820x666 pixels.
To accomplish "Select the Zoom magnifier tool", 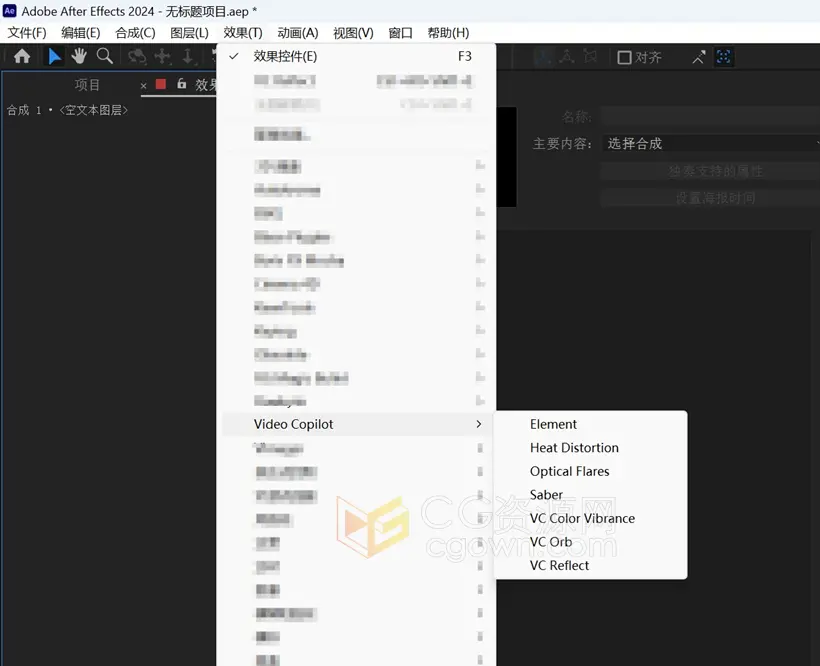I will (105, 56).
